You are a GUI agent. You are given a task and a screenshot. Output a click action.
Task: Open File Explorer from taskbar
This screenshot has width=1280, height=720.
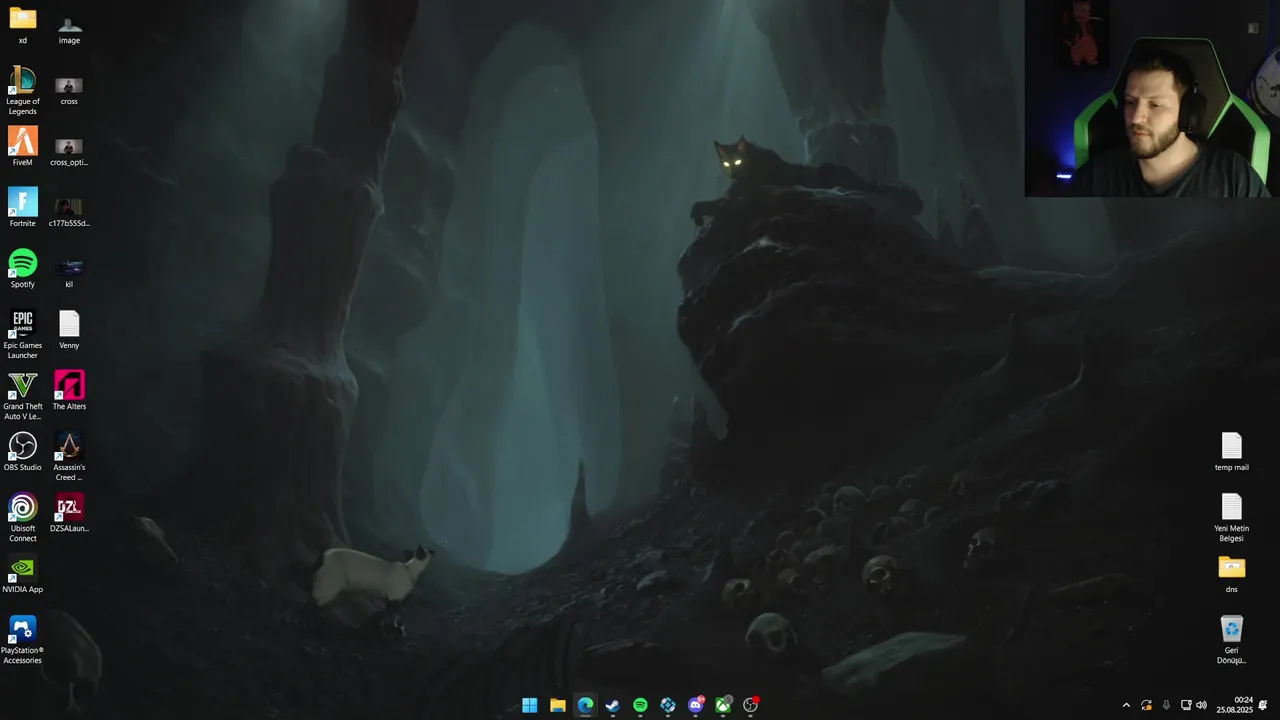[x=558, y=705]
